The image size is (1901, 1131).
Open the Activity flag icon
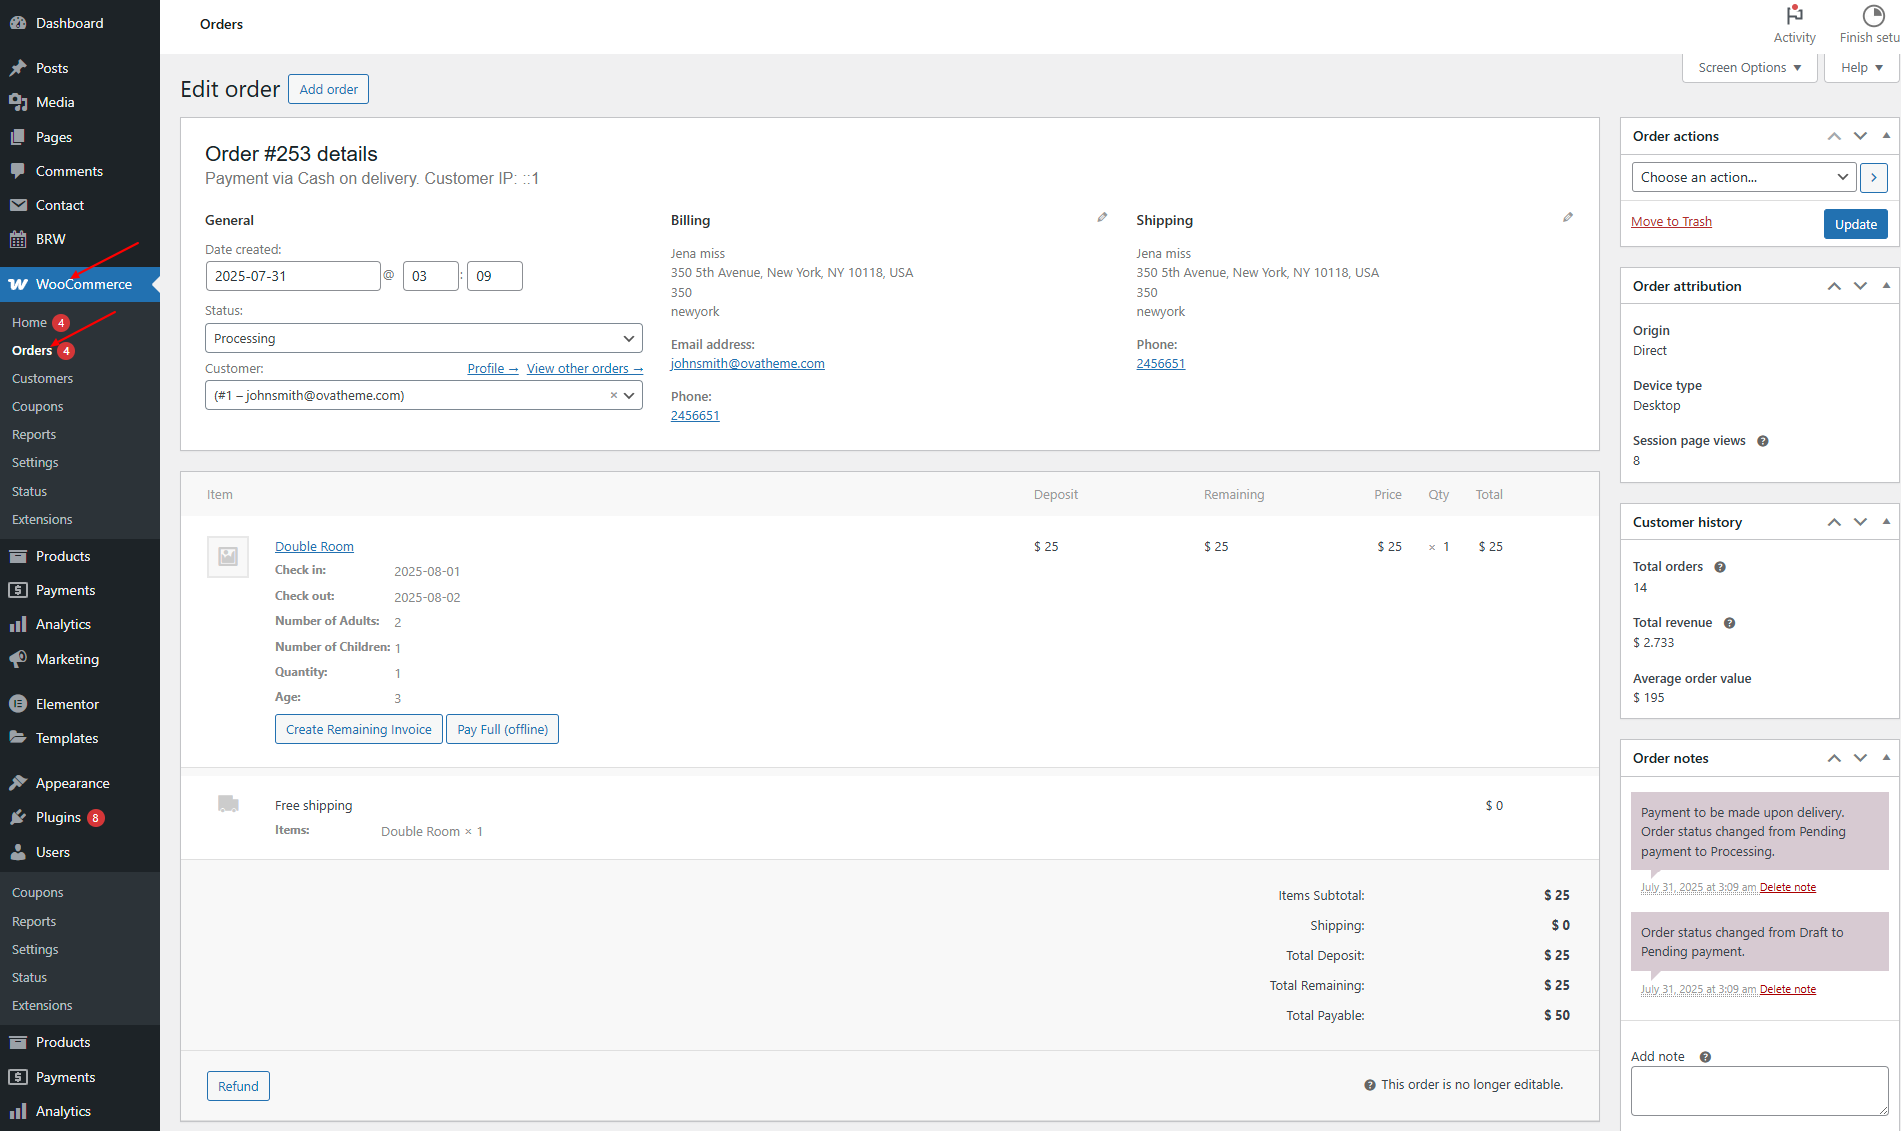(x=1794, y=16)
